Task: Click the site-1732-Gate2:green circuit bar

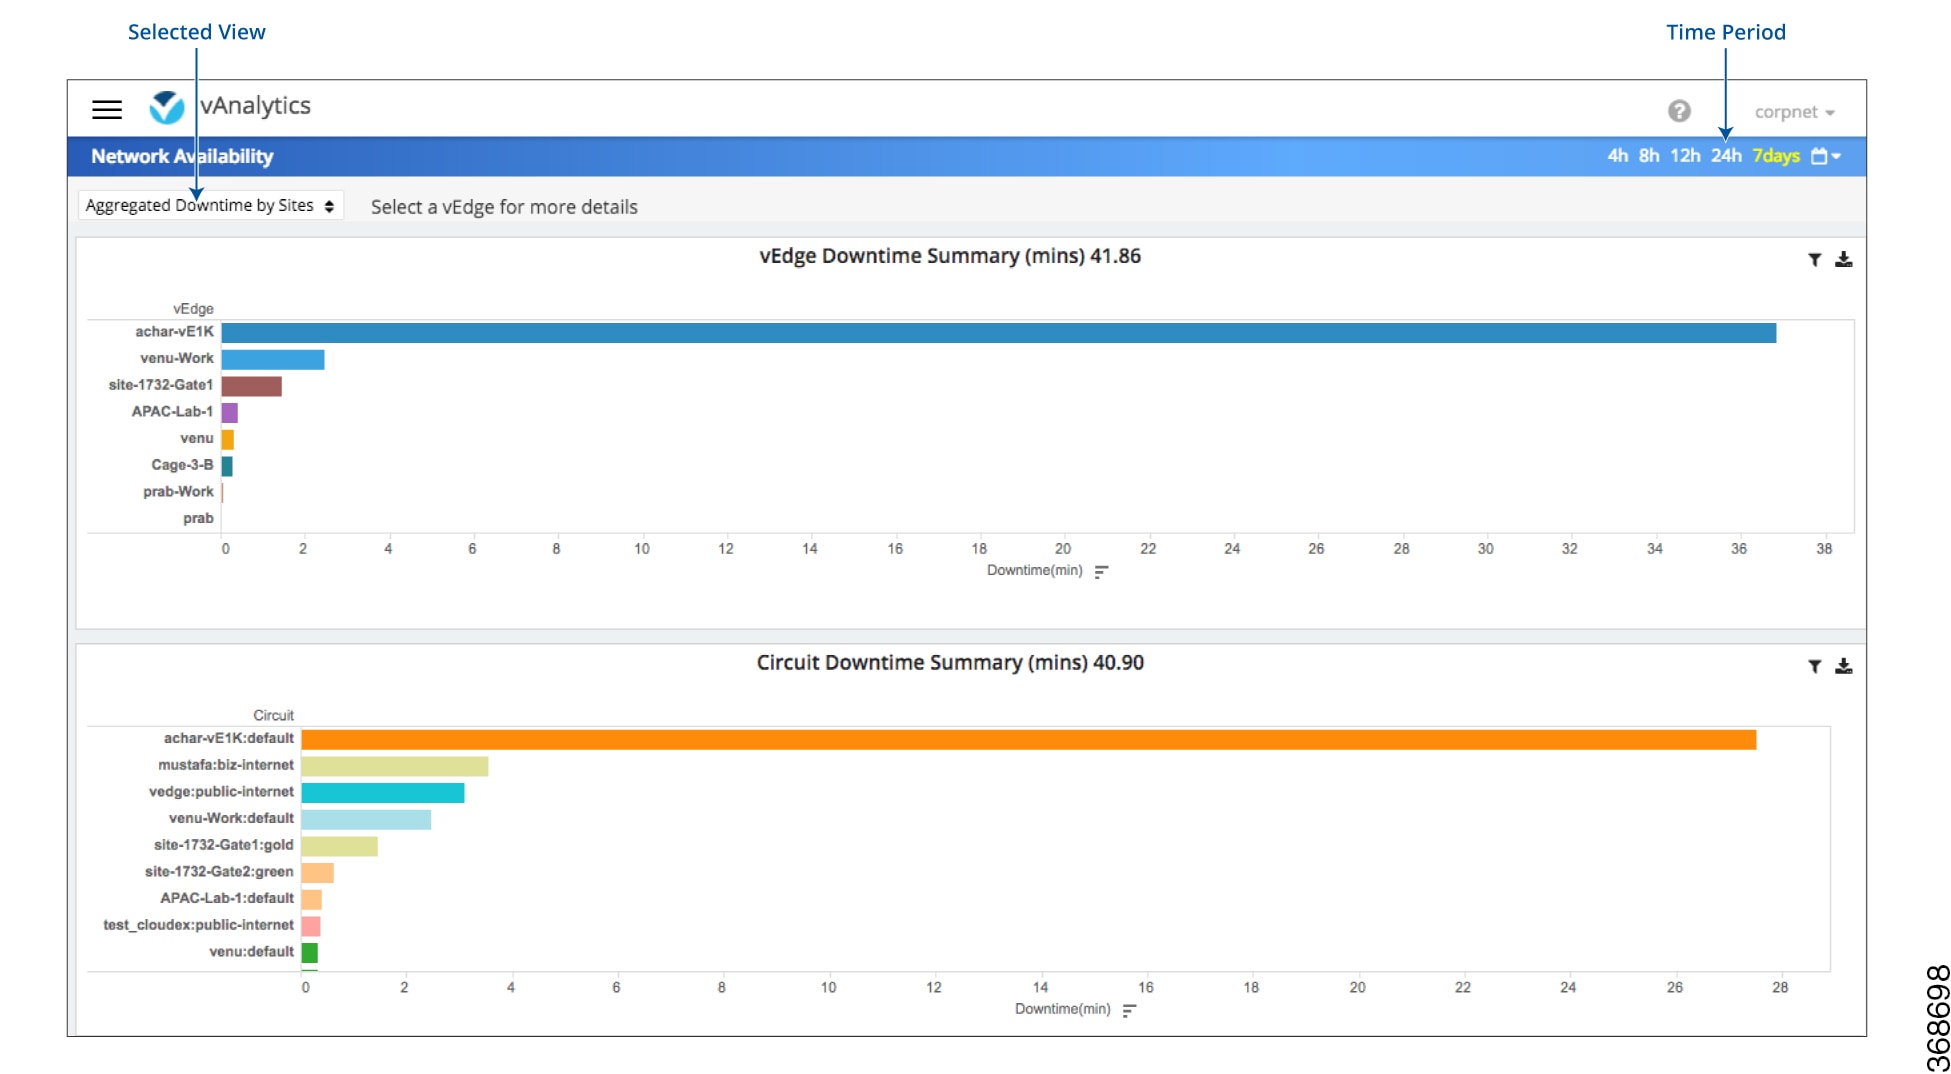Action: pyautogui.click(x=317, y=873)
